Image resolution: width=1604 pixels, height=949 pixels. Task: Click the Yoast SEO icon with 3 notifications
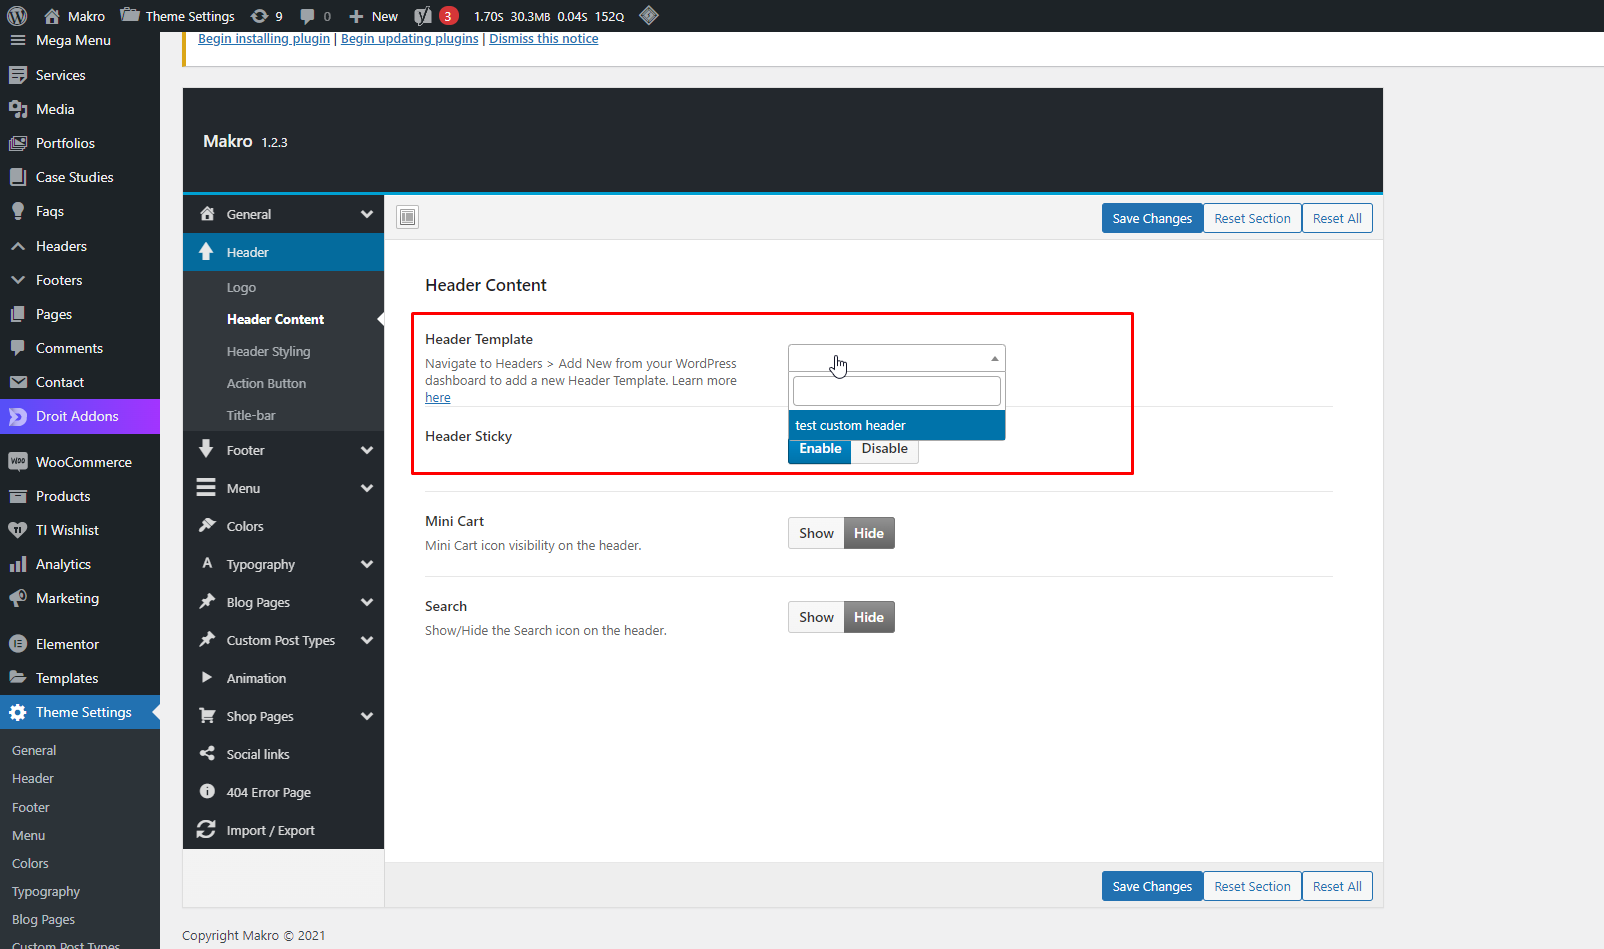[x=436, y=16]
